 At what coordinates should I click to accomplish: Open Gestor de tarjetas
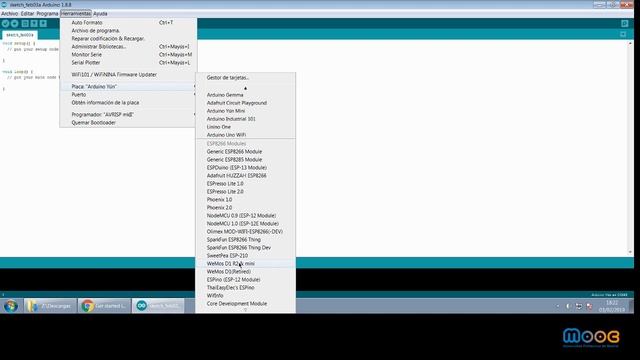point(245,78)
